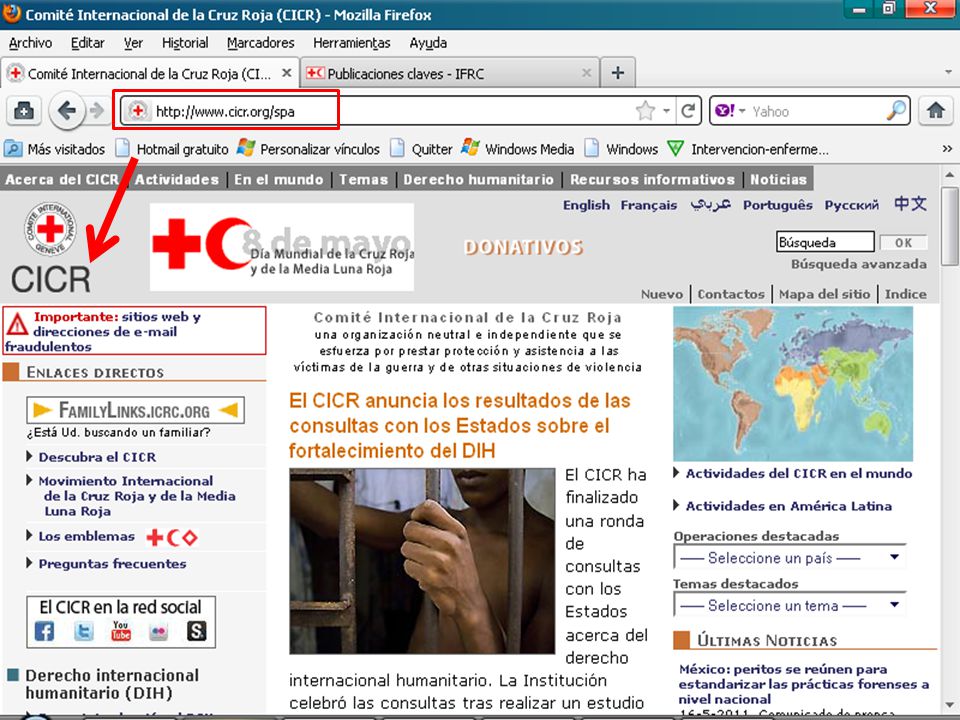Close the Publicaciones claves - IFRC tab
This screenshot has height=720, width=960.
tap(586, 73)
